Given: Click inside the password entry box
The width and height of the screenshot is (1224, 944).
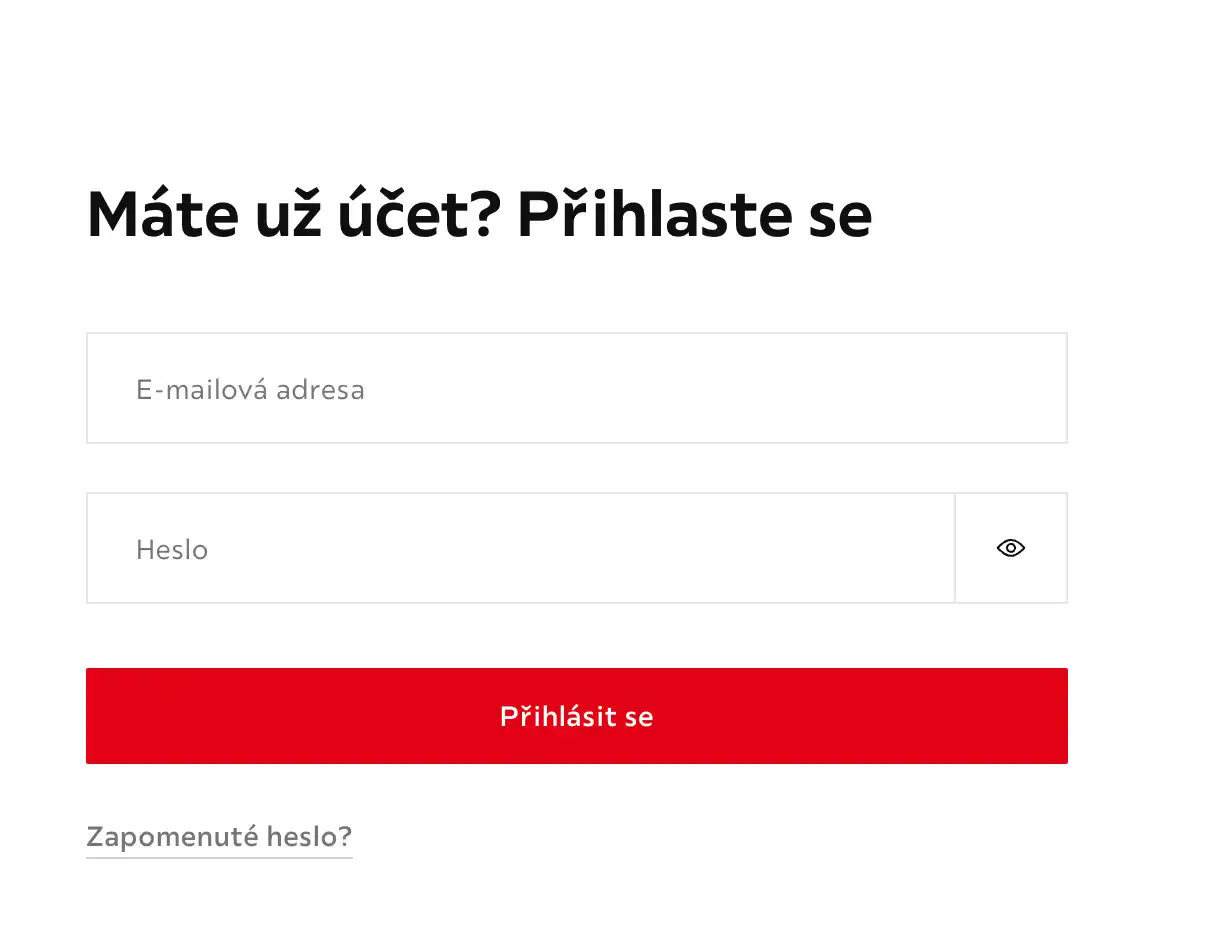Looking at the screenshot, I should tap(520, 547).
